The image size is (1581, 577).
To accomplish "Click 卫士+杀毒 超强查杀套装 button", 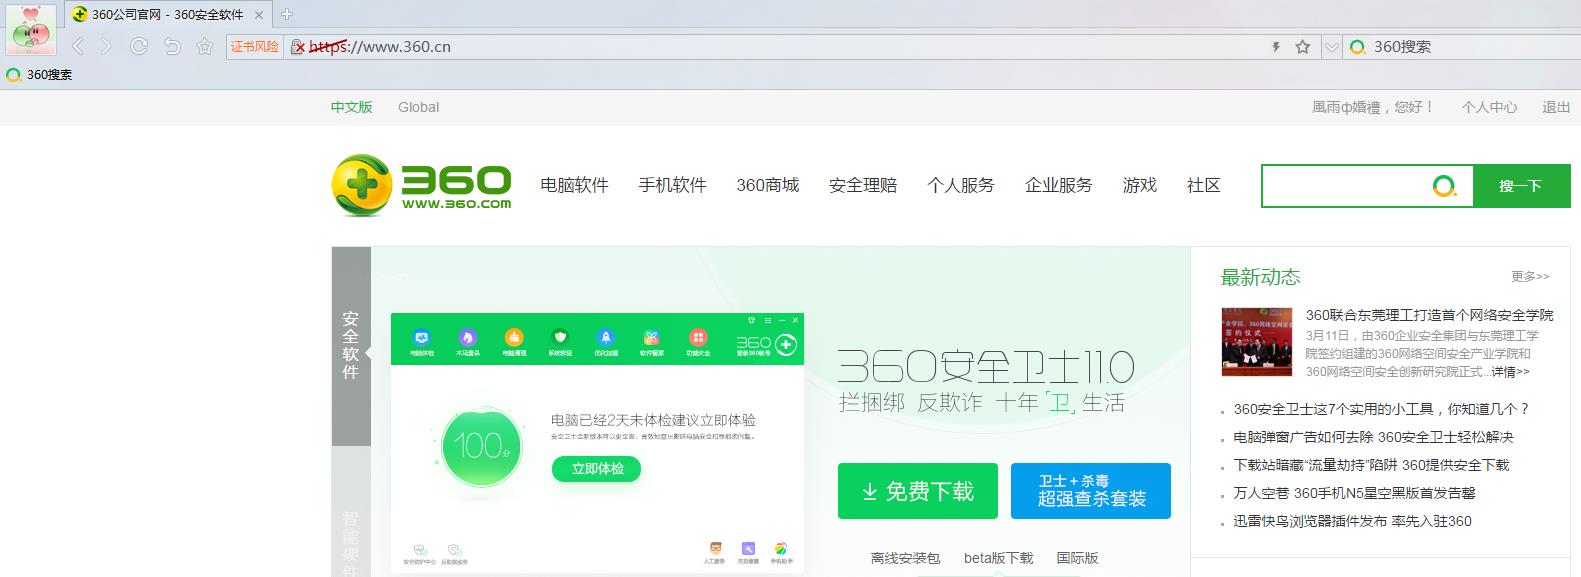I will pos(1091,491).
